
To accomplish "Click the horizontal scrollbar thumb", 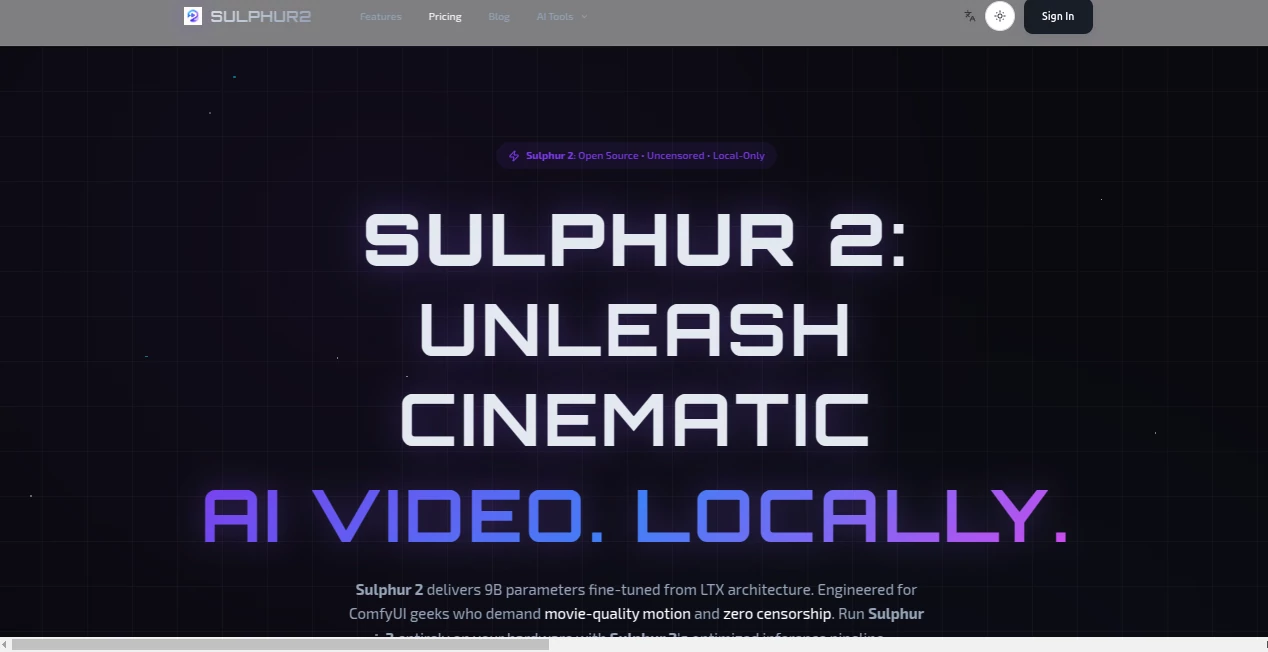I will (x=280, y=645).
